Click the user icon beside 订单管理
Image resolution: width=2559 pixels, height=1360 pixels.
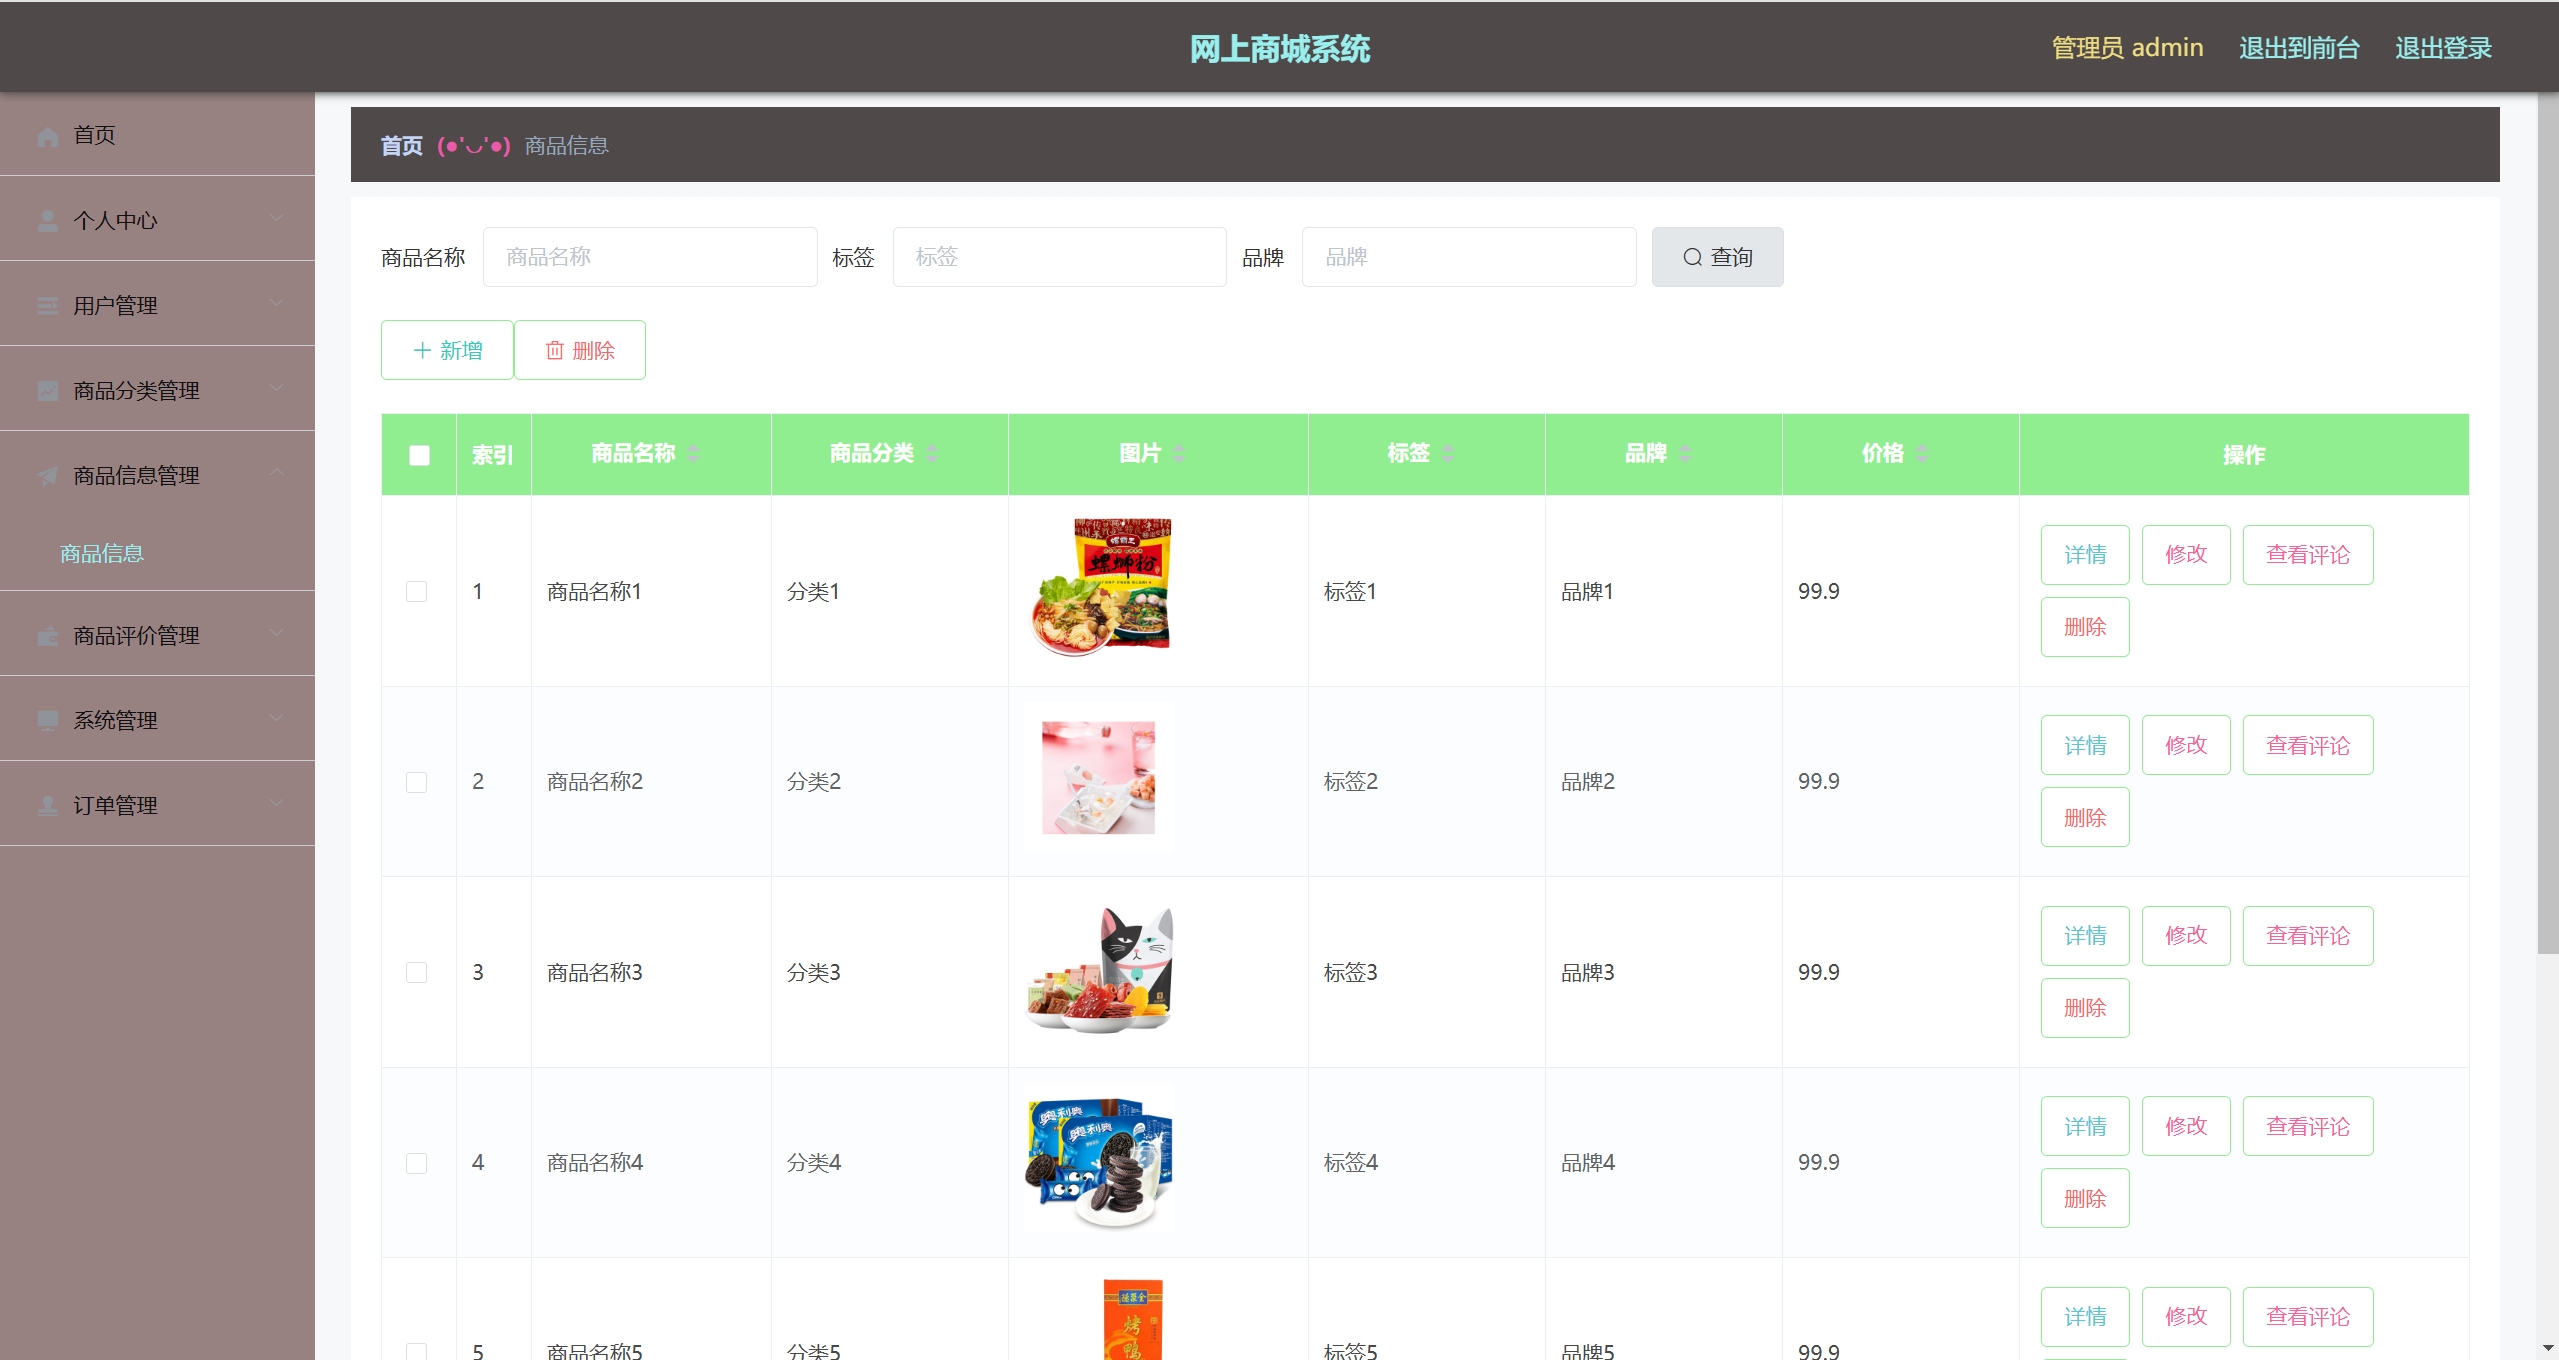coord(47,806)
